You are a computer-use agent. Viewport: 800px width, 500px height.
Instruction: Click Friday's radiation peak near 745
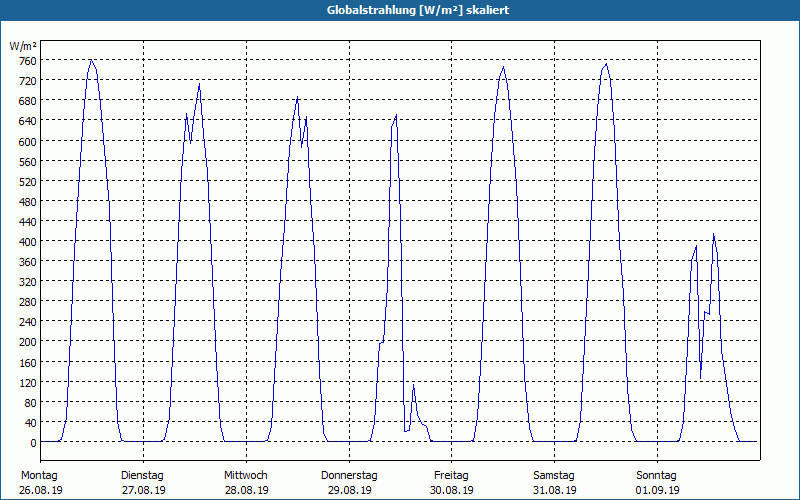pyautogui.click(x=504, y=67)
